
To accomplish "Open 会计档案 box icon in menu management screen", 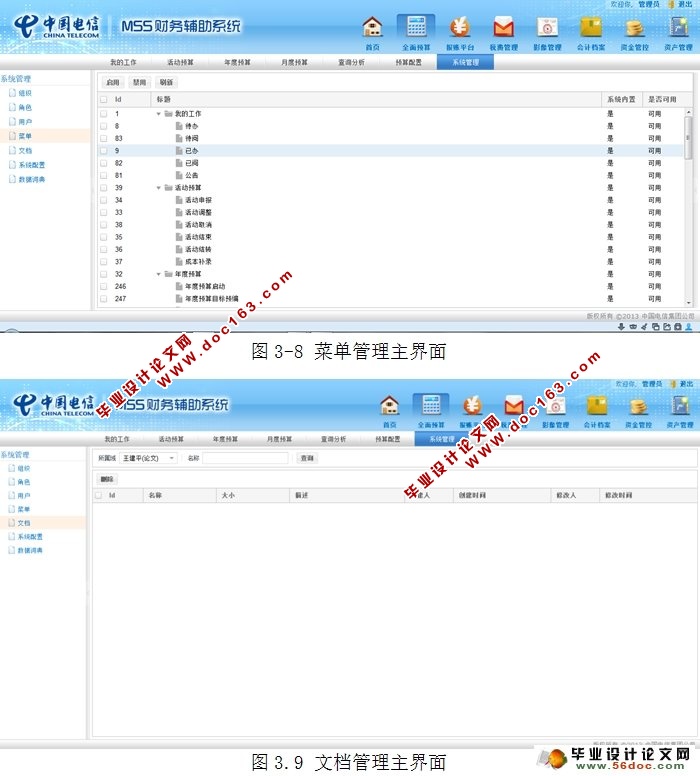I will coord(591,27).
